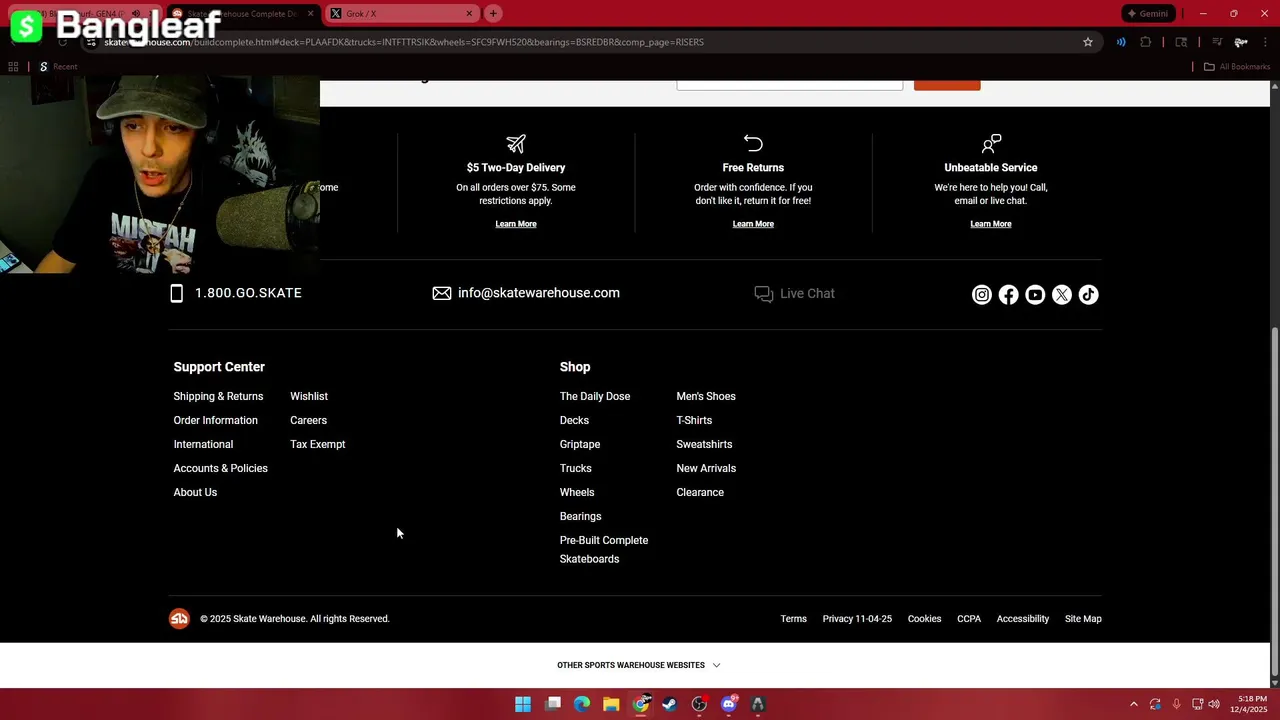
Task: Open the Windows Start menu
Action: [523, 704]
